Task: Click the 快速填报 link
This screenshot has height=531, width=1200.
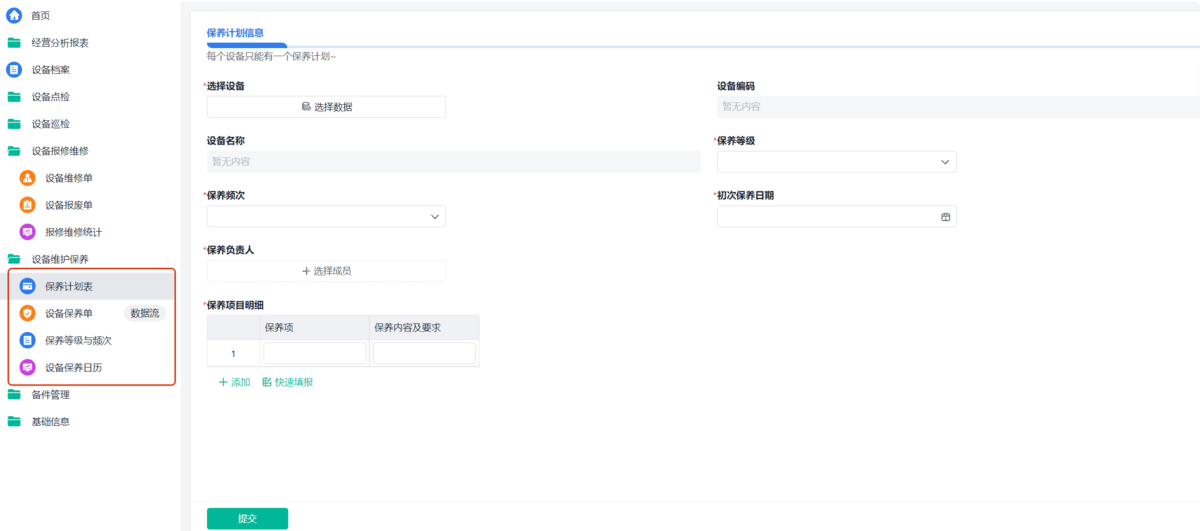Action: (288, 382)
